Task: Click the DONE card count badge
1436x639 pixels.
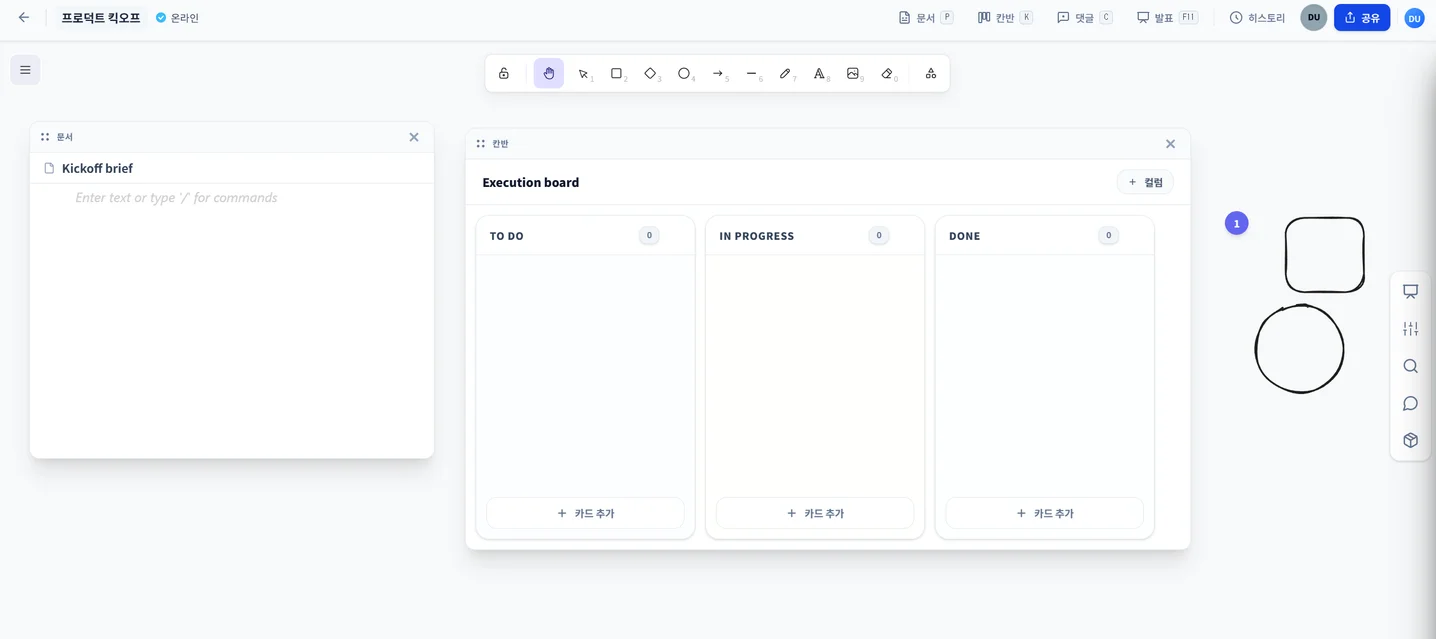Action: click(1107, 236)
